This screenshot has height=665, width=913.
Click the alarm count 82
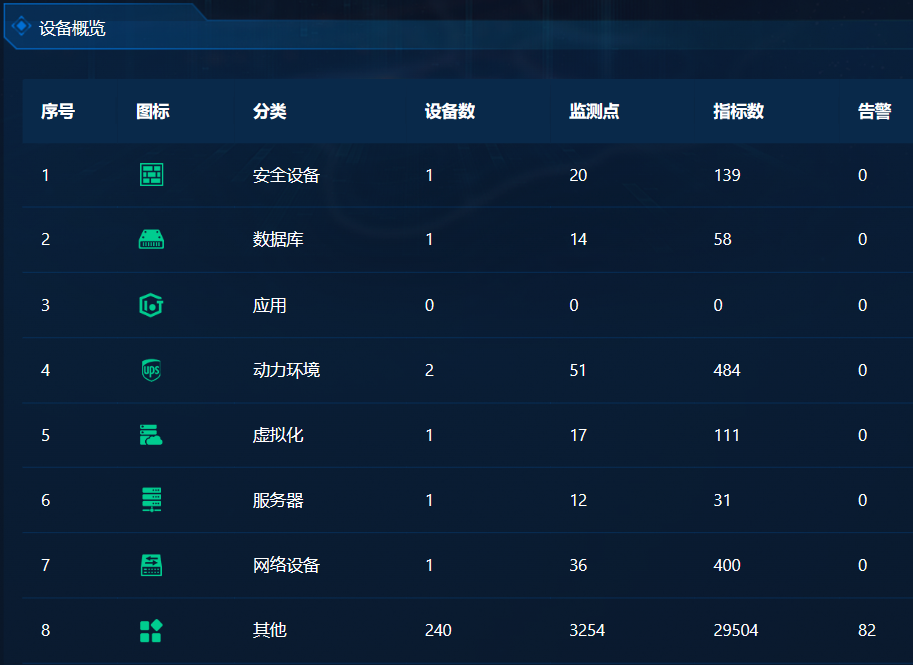[x=866, y=630]
